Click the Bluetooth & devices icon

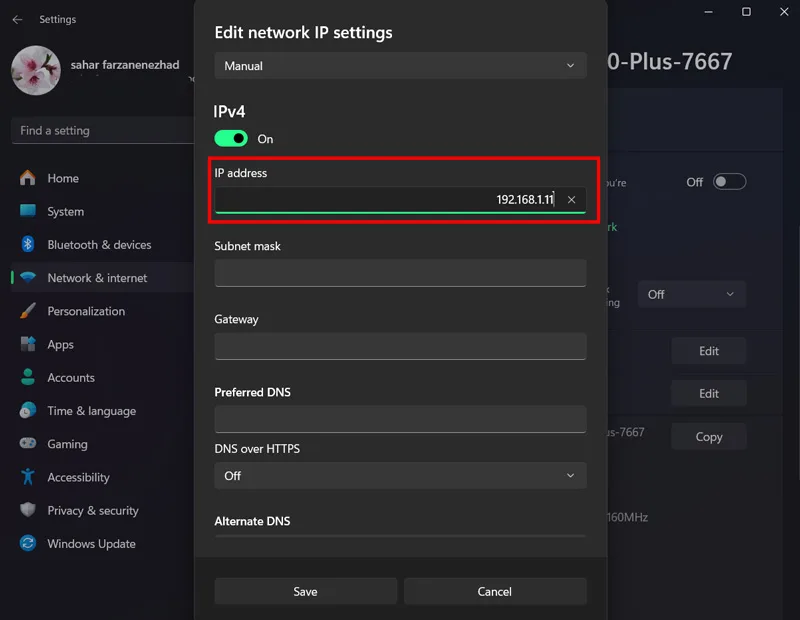coord(28,244)
